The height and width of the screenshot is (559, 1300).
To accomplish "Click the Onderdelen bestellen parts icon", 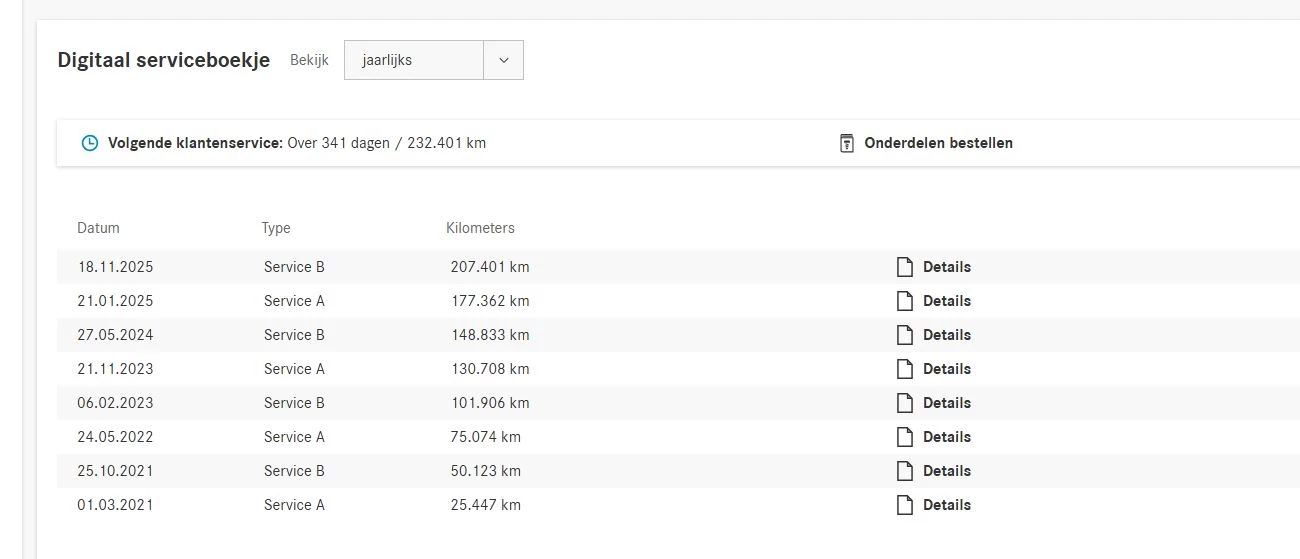I will click(x=846, y=143).
